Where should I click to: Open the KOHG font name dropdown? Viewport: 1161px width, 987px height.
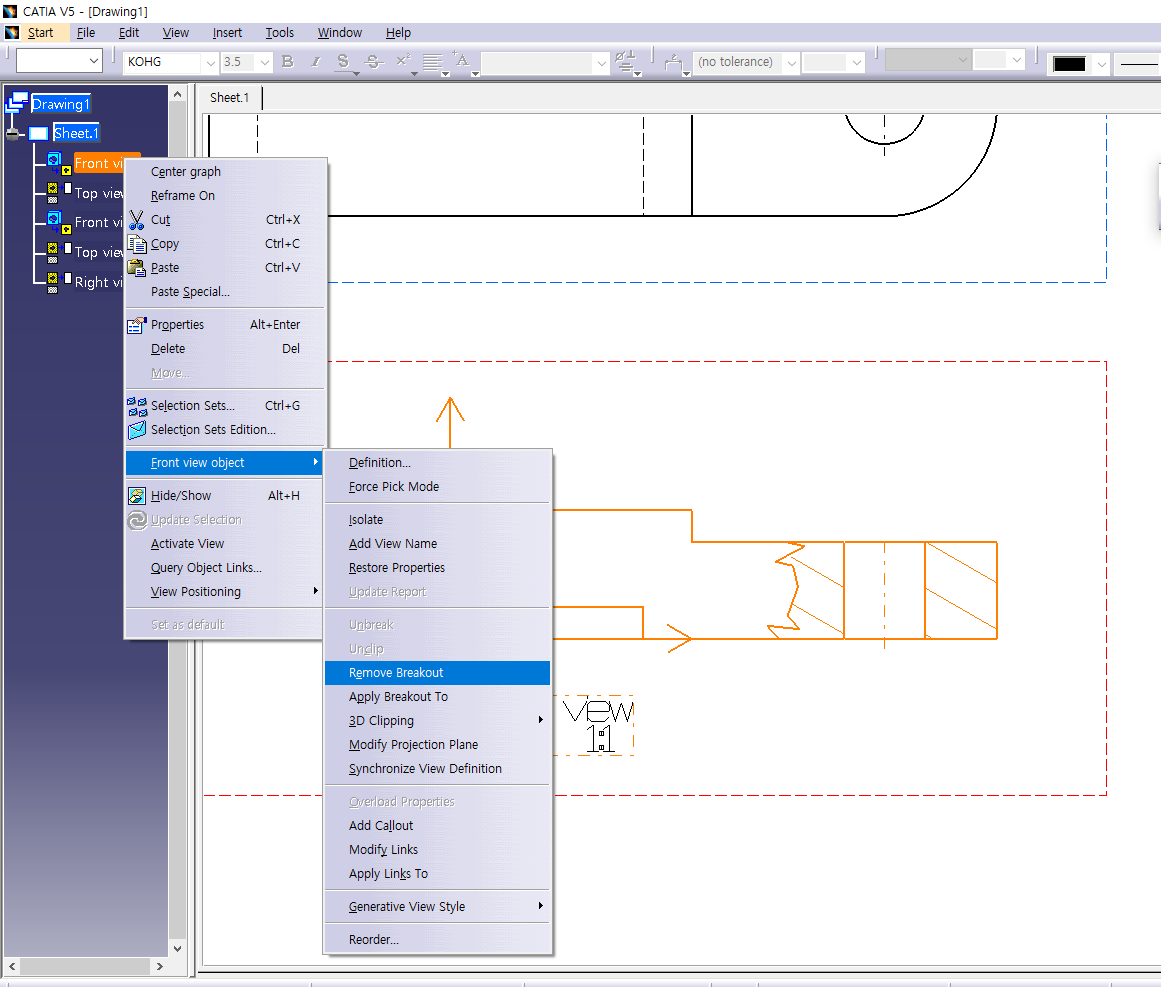(x=210, y=62)
